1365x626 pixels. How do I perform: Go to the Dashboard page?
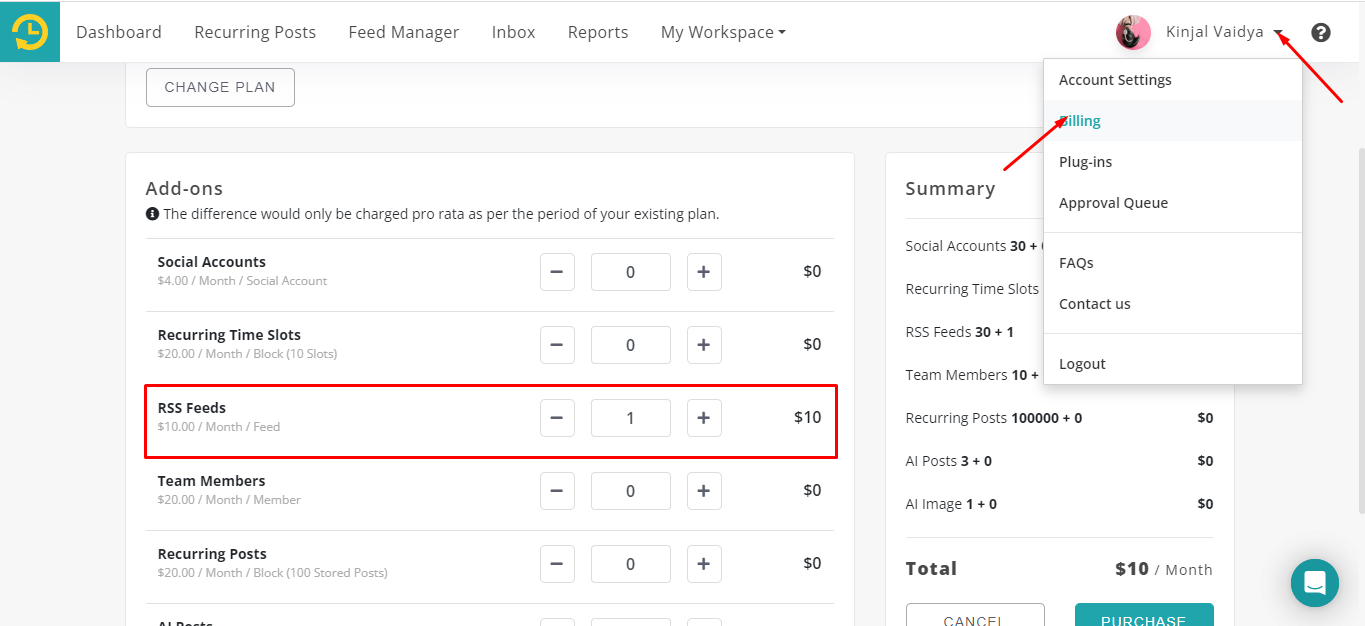[x=119, y=33]
